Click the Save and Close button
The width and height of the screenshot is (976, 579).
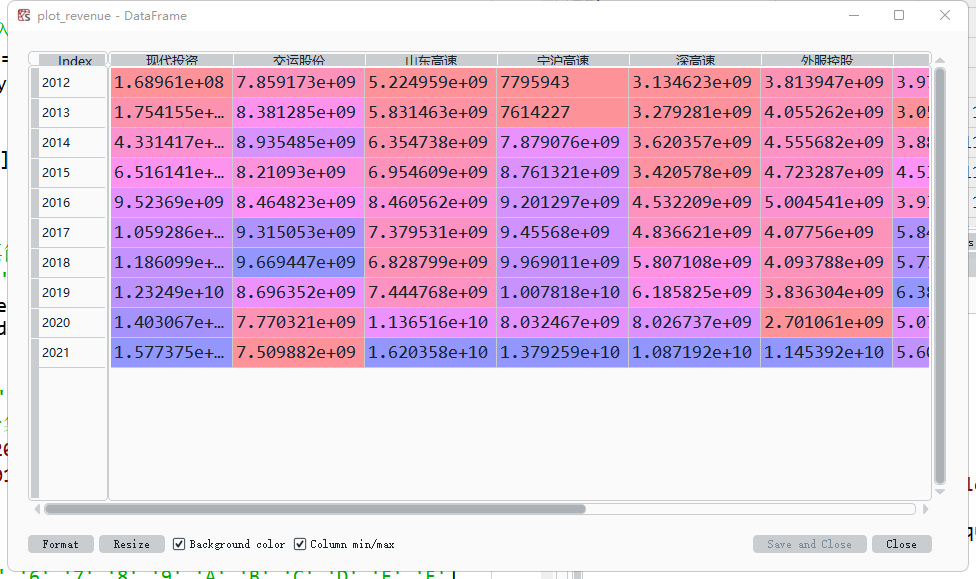(809, 544)
